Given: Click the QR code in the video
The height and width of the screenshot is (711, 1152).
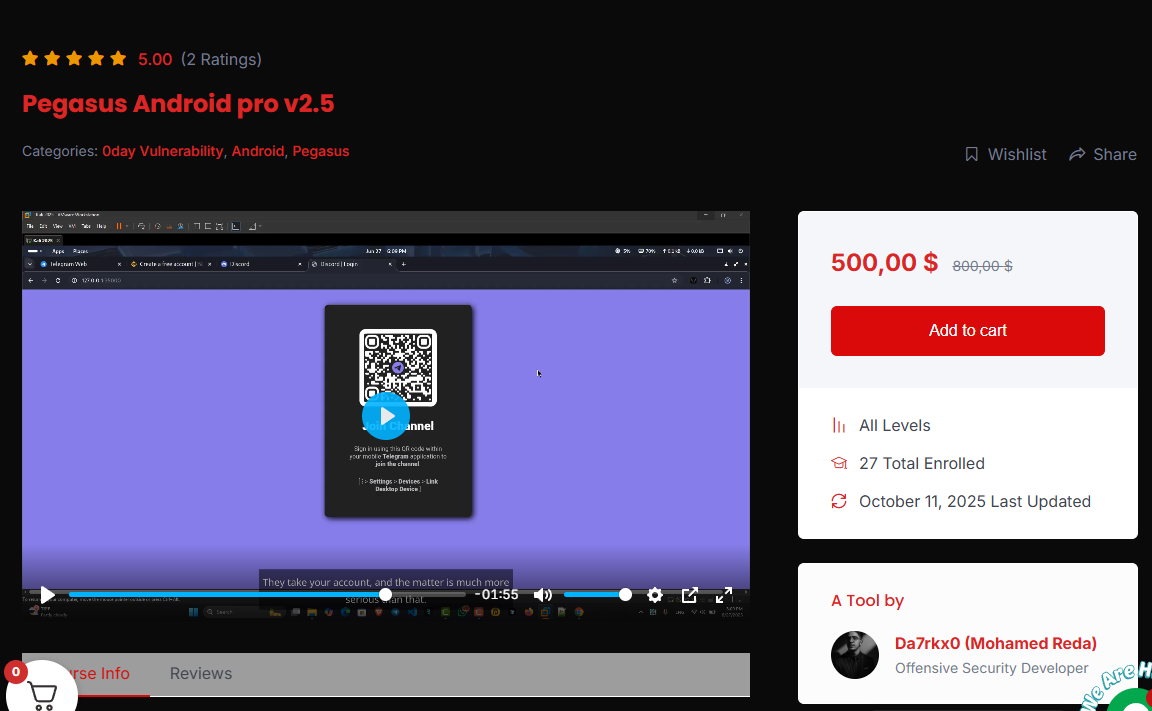Looking at the screenshot, I should (398, 367).
